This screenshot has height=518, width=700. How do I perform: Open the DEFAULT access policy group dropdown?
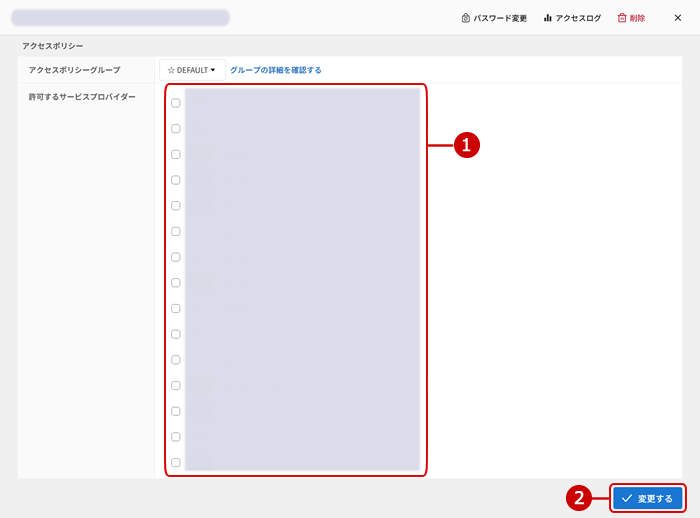coord(192,70)
